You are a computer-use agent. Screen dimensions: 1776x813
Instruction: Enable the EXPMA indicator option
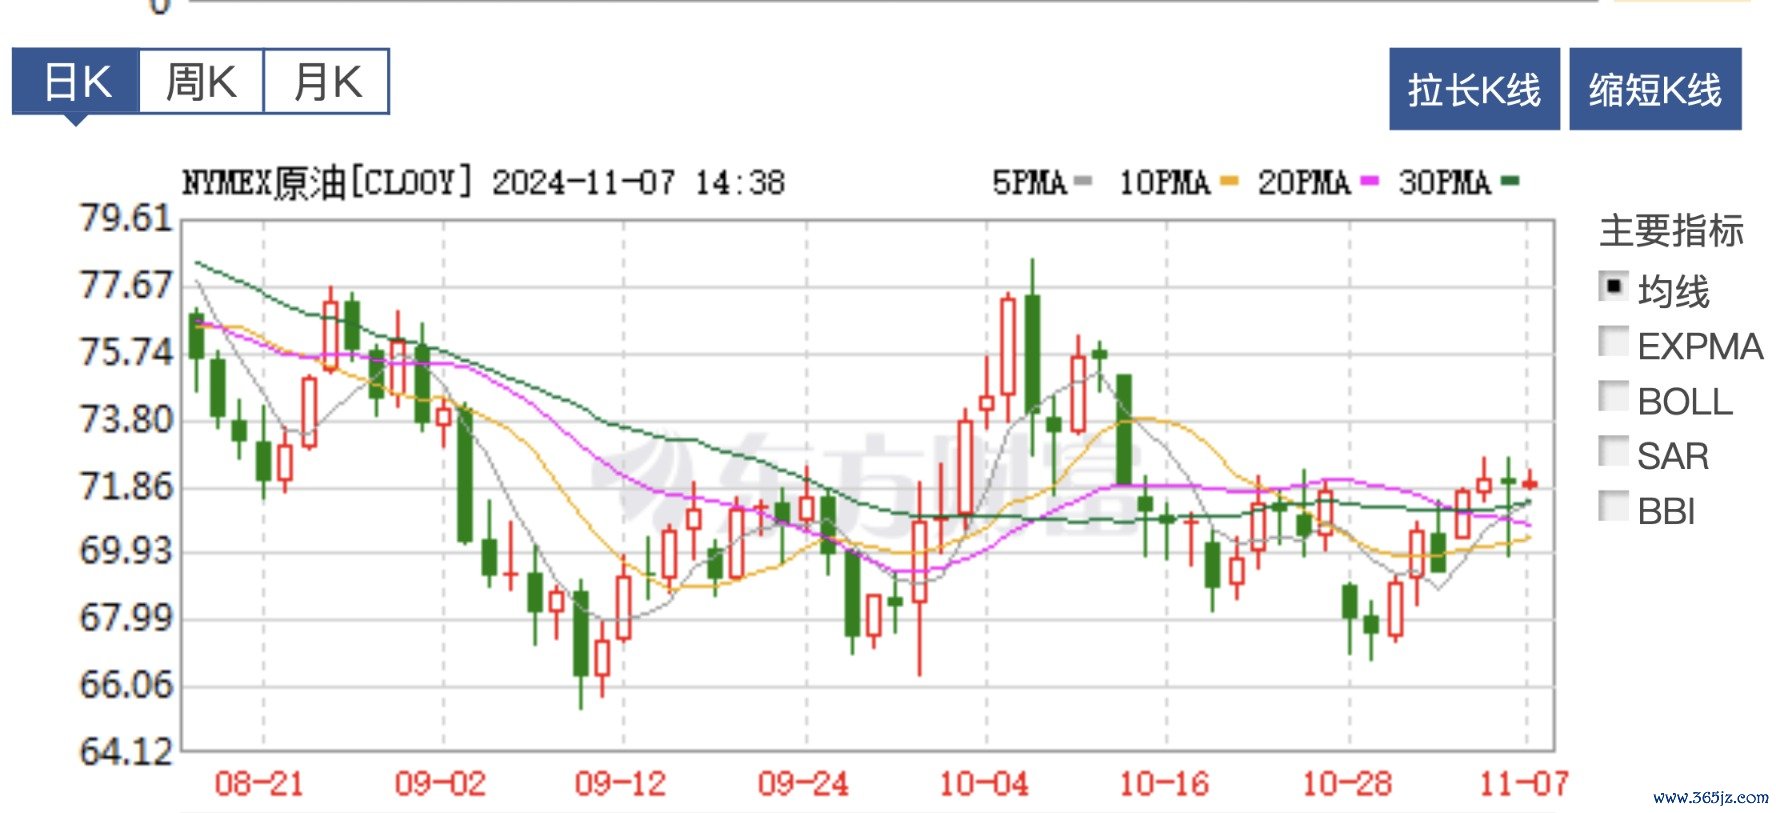[x=1612, y=343]
